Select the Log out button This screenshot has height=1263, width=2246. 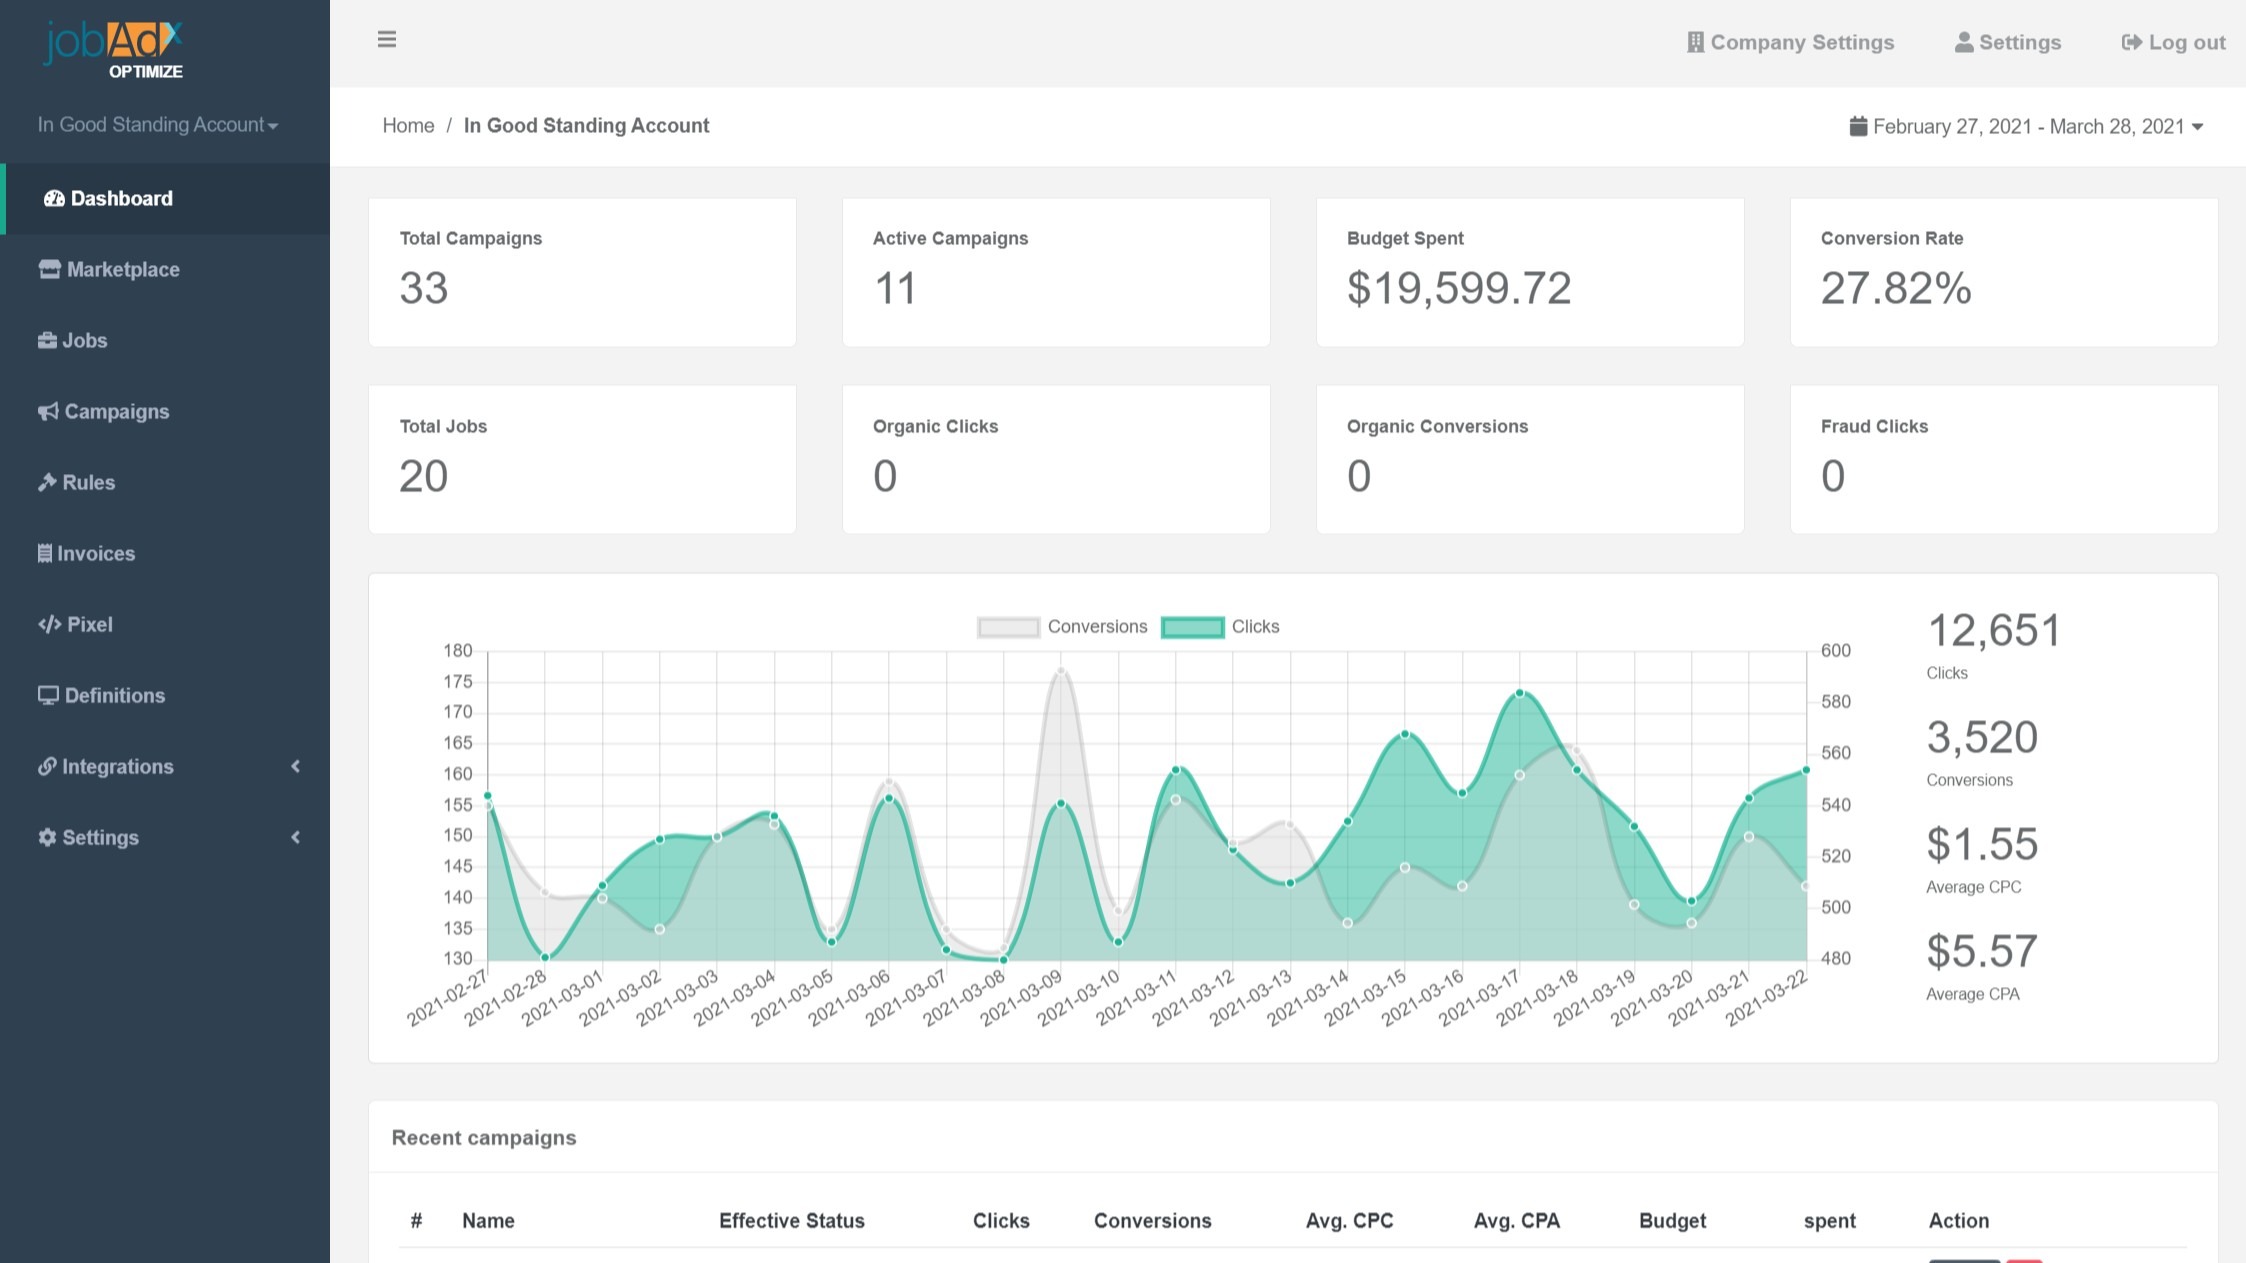[x=2175, y=40]
